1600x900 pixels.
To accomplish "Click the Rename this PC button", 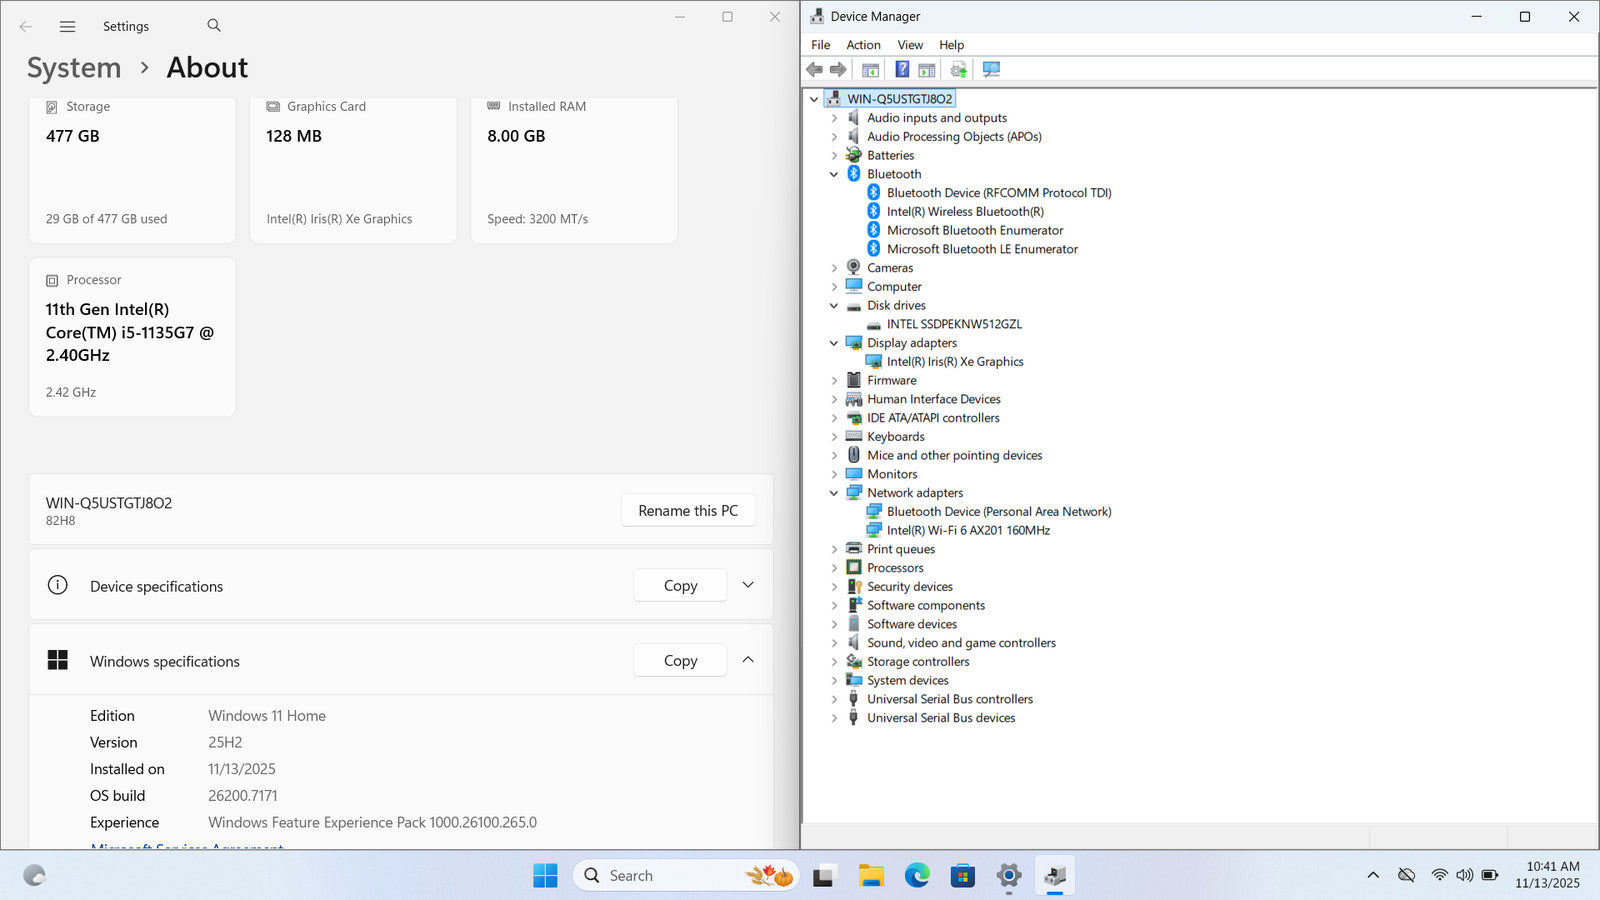I will click(688, 511).
